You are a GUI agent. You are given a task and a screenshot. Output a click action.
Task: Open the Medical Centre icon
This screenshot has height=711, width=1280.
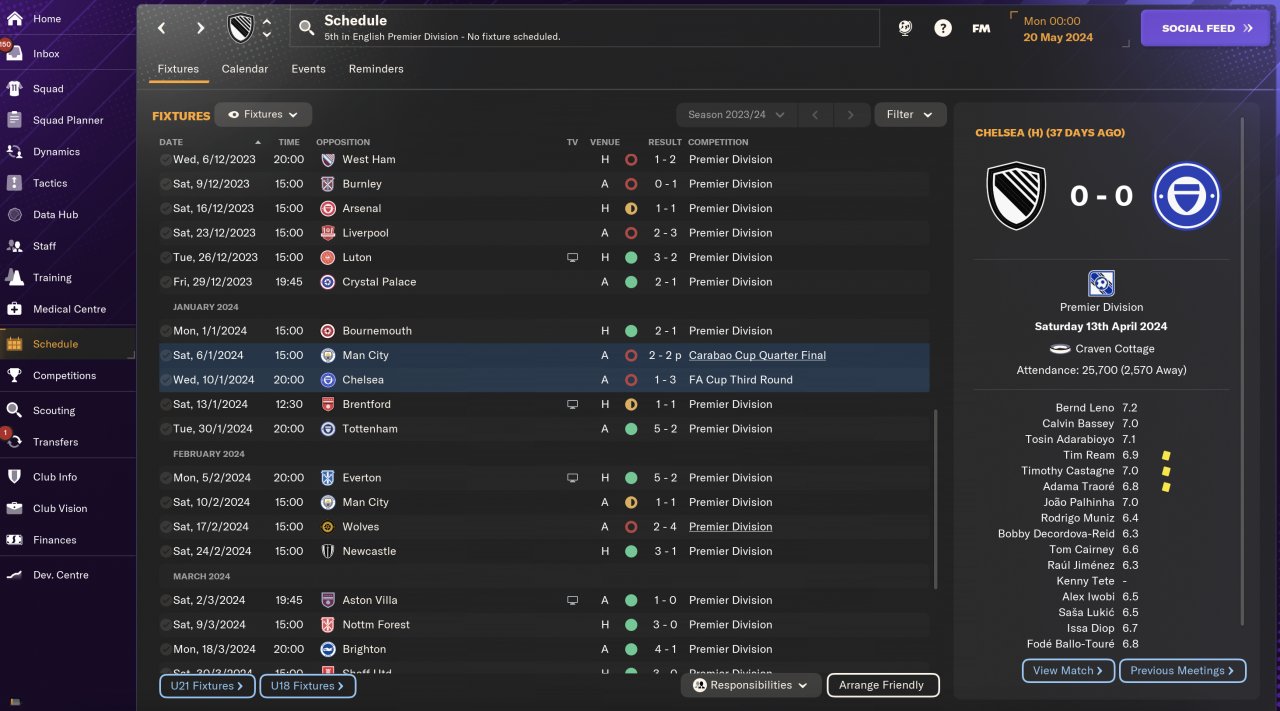[15, 309]
